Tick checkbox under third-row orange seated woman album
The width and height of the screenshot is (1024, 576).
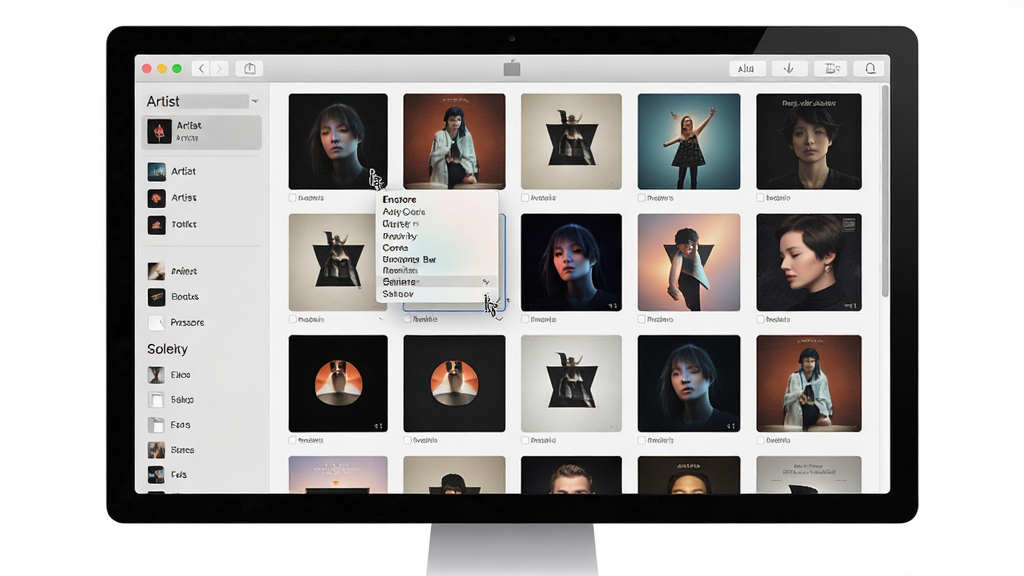pyautogui.click(x=760, y=441)
